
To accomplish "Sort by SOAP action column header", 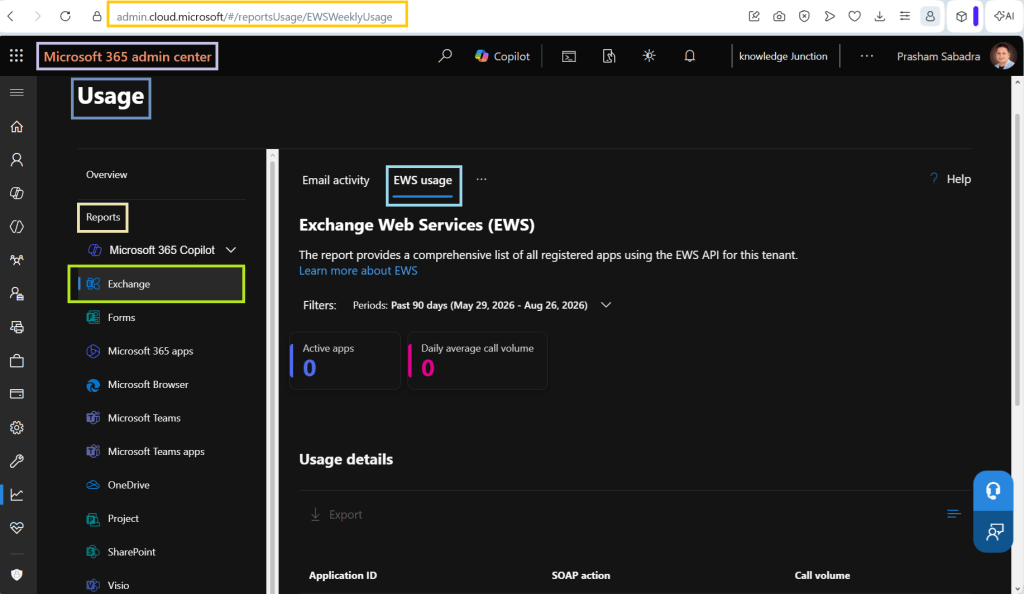I will tap(581, 576).
